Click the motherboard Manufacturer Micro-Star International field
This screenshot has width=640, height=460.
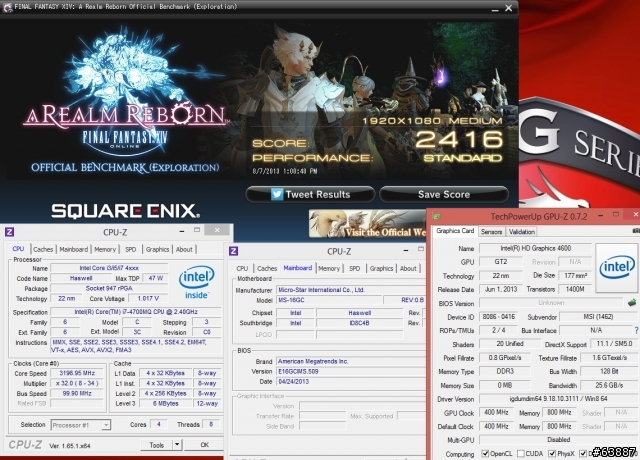351,290
